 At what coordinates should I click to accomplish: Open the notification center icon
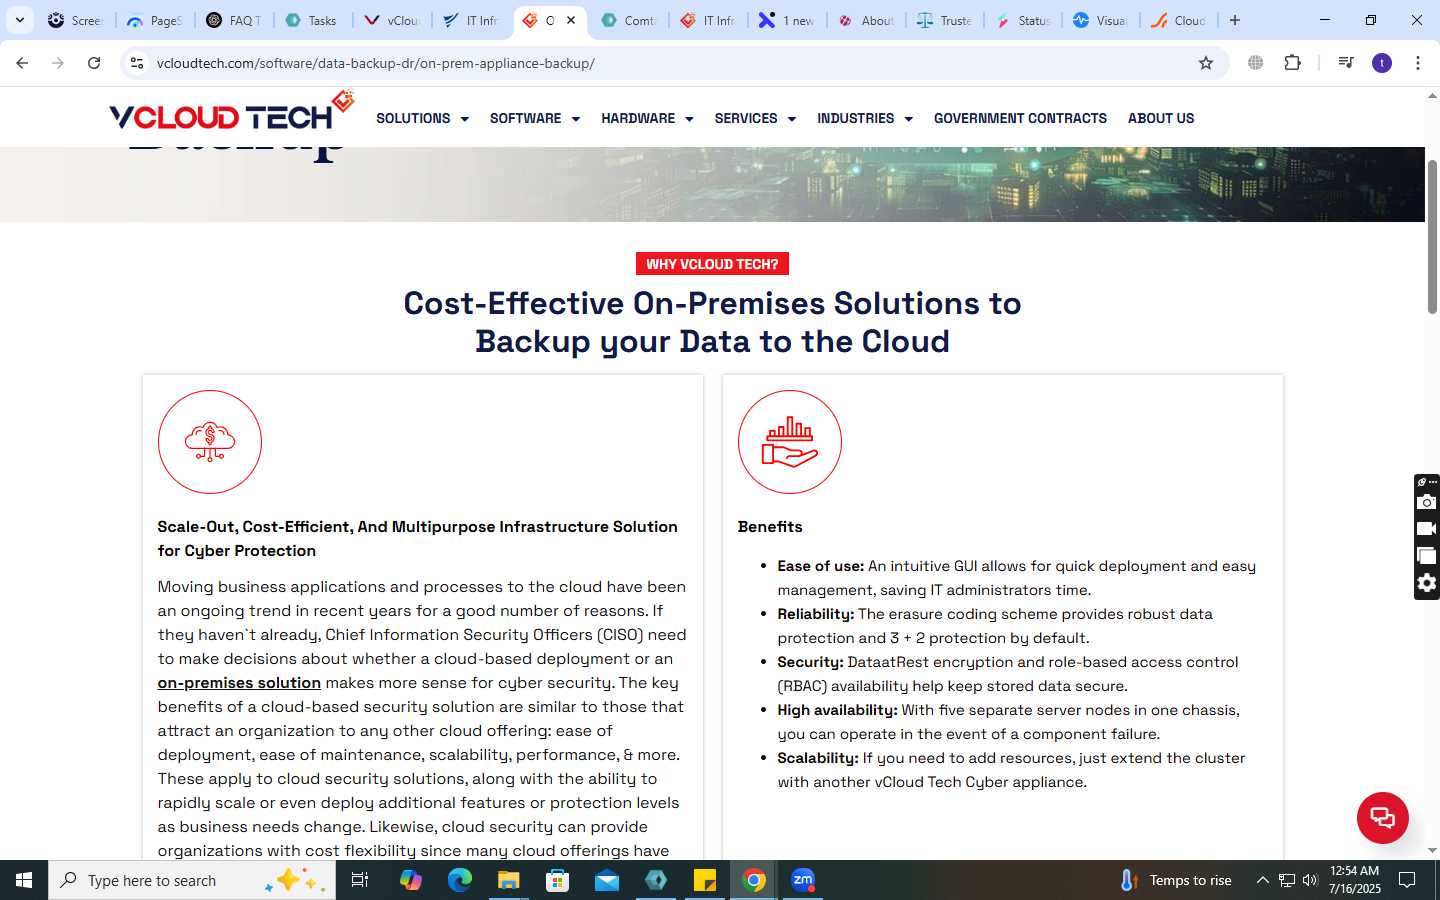(x=1407, y=880)
